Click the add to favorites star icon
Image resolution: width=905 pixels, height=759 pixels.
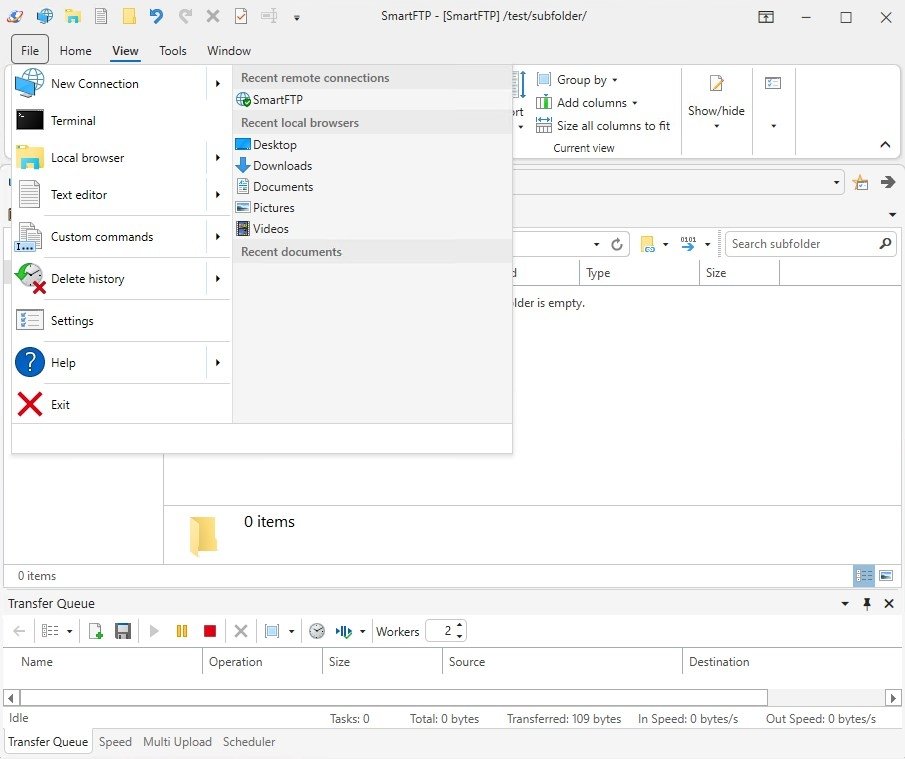pyautogui.click(x=860, y=182)
